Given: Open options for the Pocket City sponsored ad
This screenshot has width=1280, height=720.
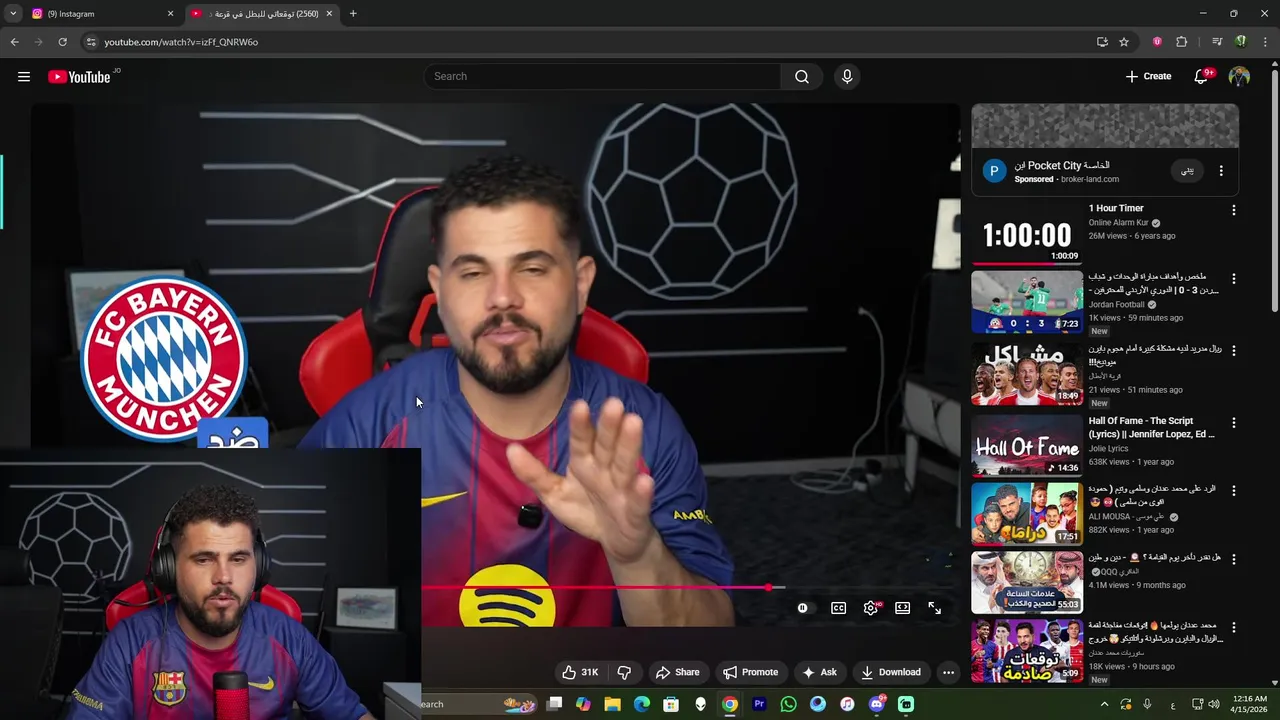Looking at the screenshot, I should 1221,171.
